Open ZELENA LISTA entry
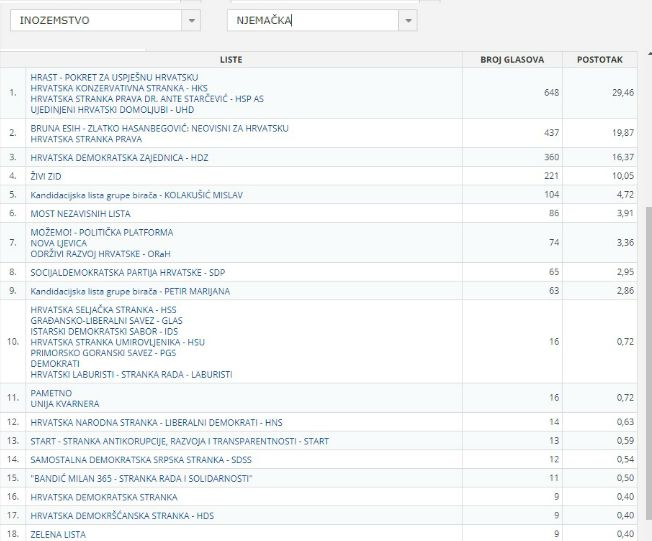Viewport: 652px width, 541px height. tap(58, 534)
